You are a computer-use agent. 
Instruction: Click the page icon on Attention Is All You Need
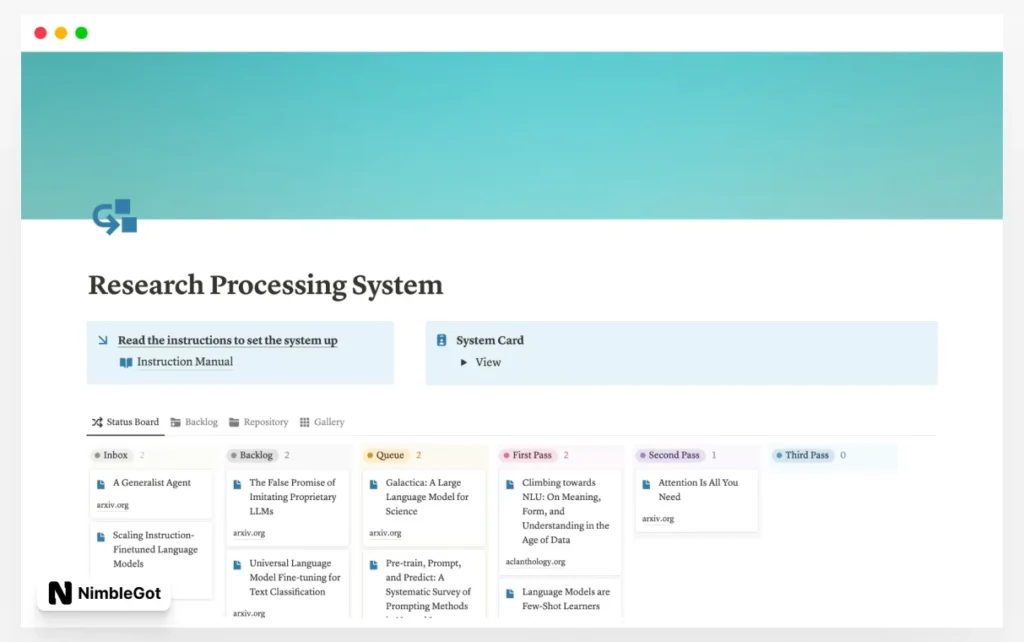(646, 484)
